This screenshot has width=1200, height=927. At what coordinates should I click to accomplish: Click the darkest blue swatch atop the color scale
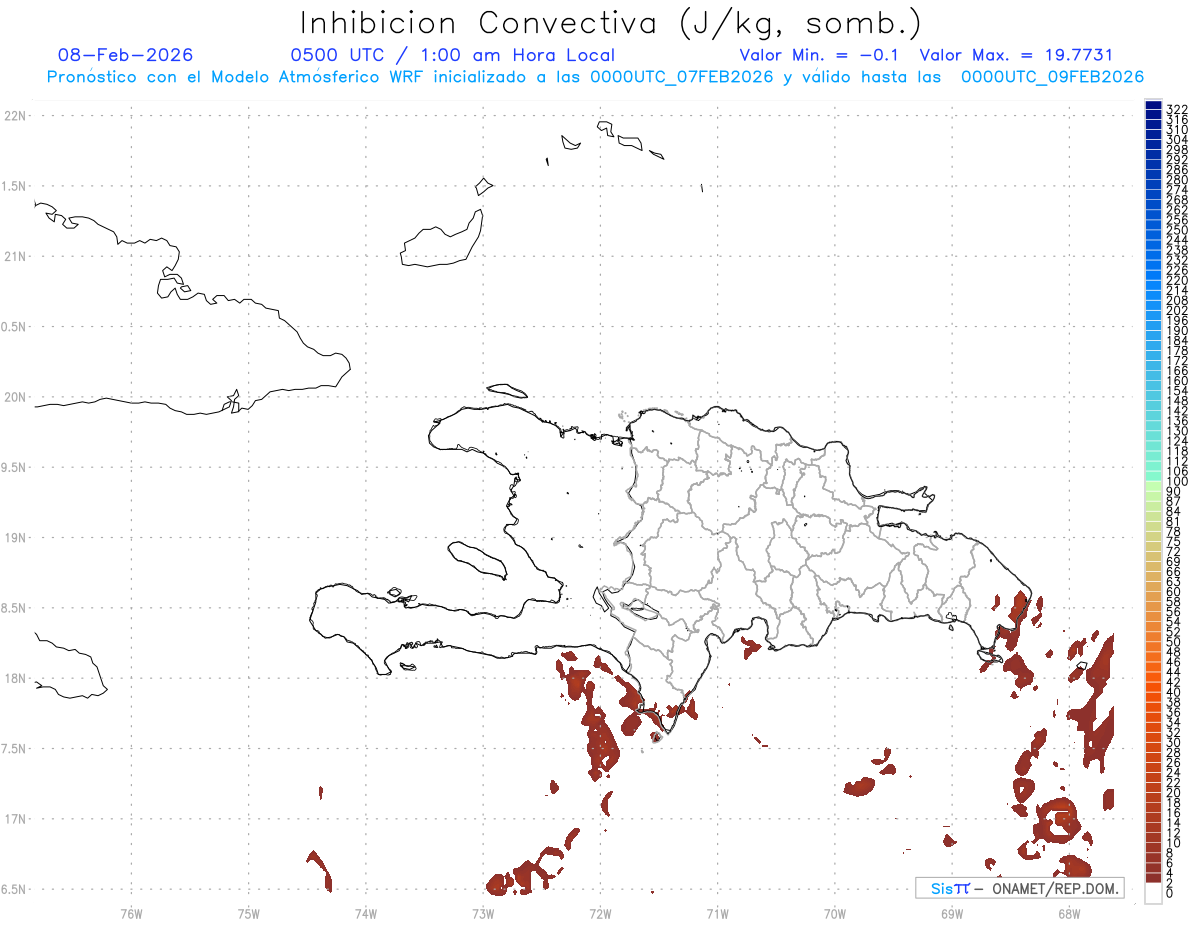pos(1153,106)
